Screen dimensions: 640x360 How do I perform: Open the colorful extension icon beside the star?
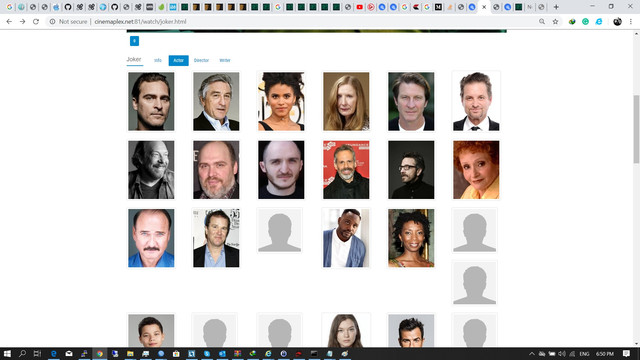click(572, 22)
